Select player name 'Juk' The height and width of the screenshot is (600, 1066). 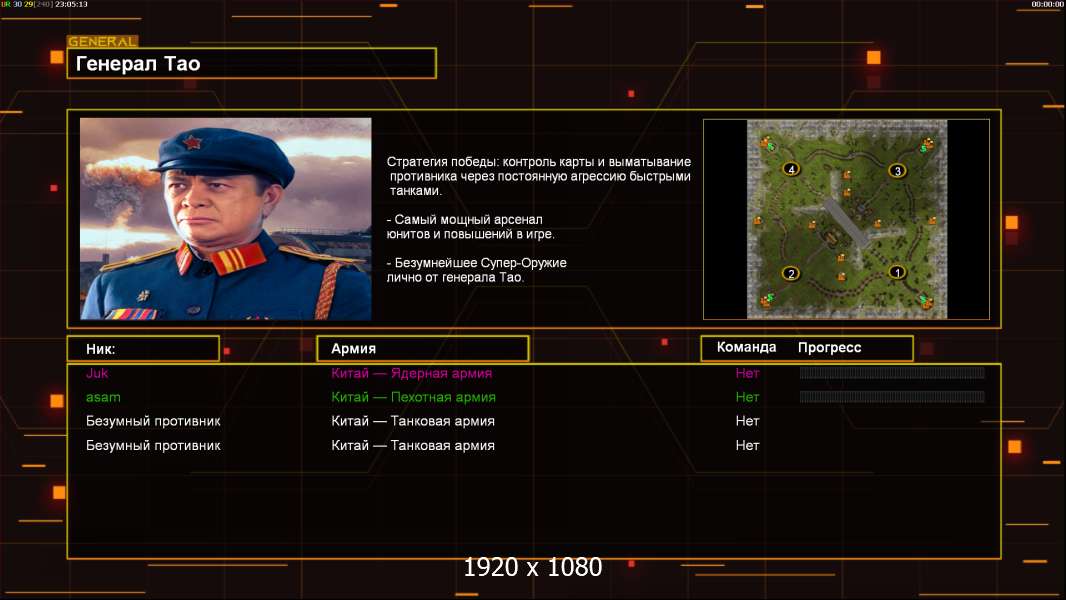[x=97, y=373]
